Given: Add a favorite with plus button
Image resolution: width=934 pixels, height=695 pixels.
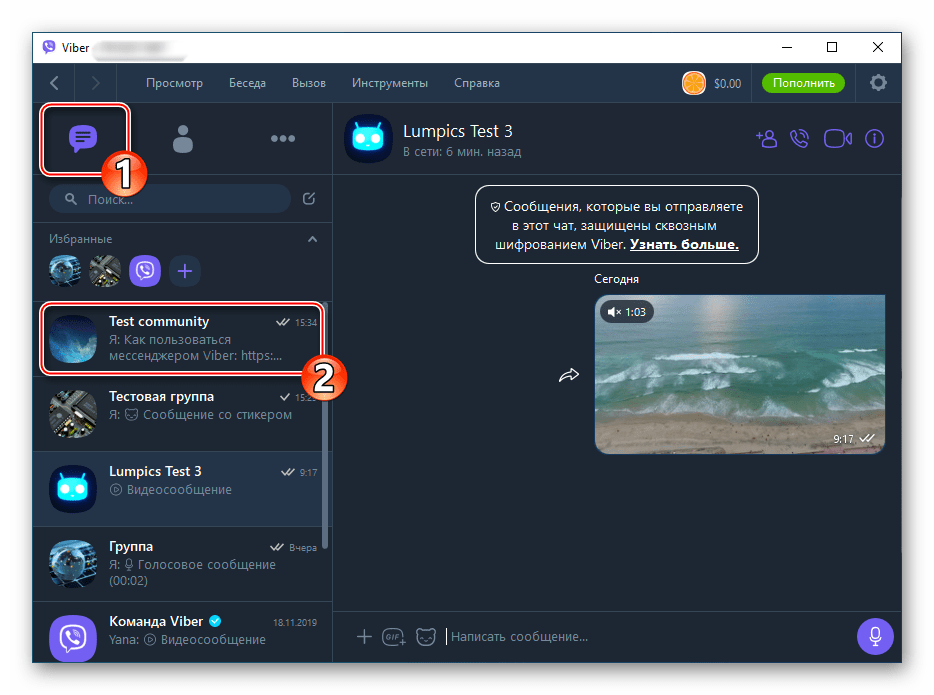Looking at the screenshot, I should point(185,271).
